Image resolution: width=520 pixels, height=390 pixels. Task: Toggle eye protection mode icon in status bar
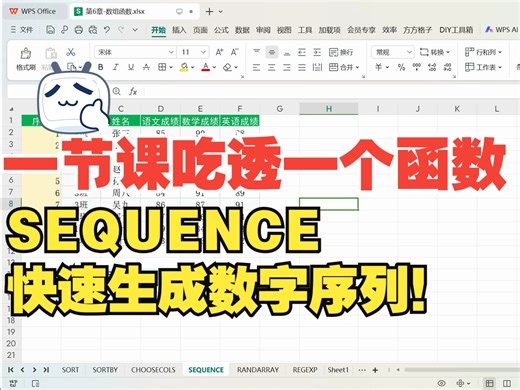(442, 383)
